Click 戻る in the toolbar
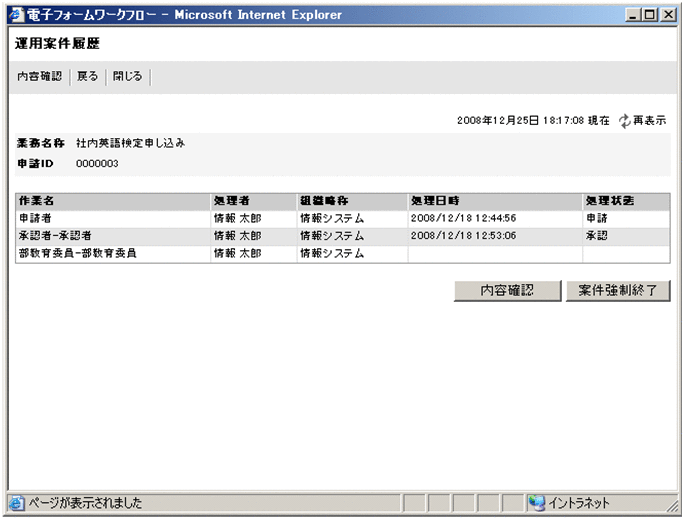The height and width of the screenshot is (520, 685). click(x=87, y=76)
